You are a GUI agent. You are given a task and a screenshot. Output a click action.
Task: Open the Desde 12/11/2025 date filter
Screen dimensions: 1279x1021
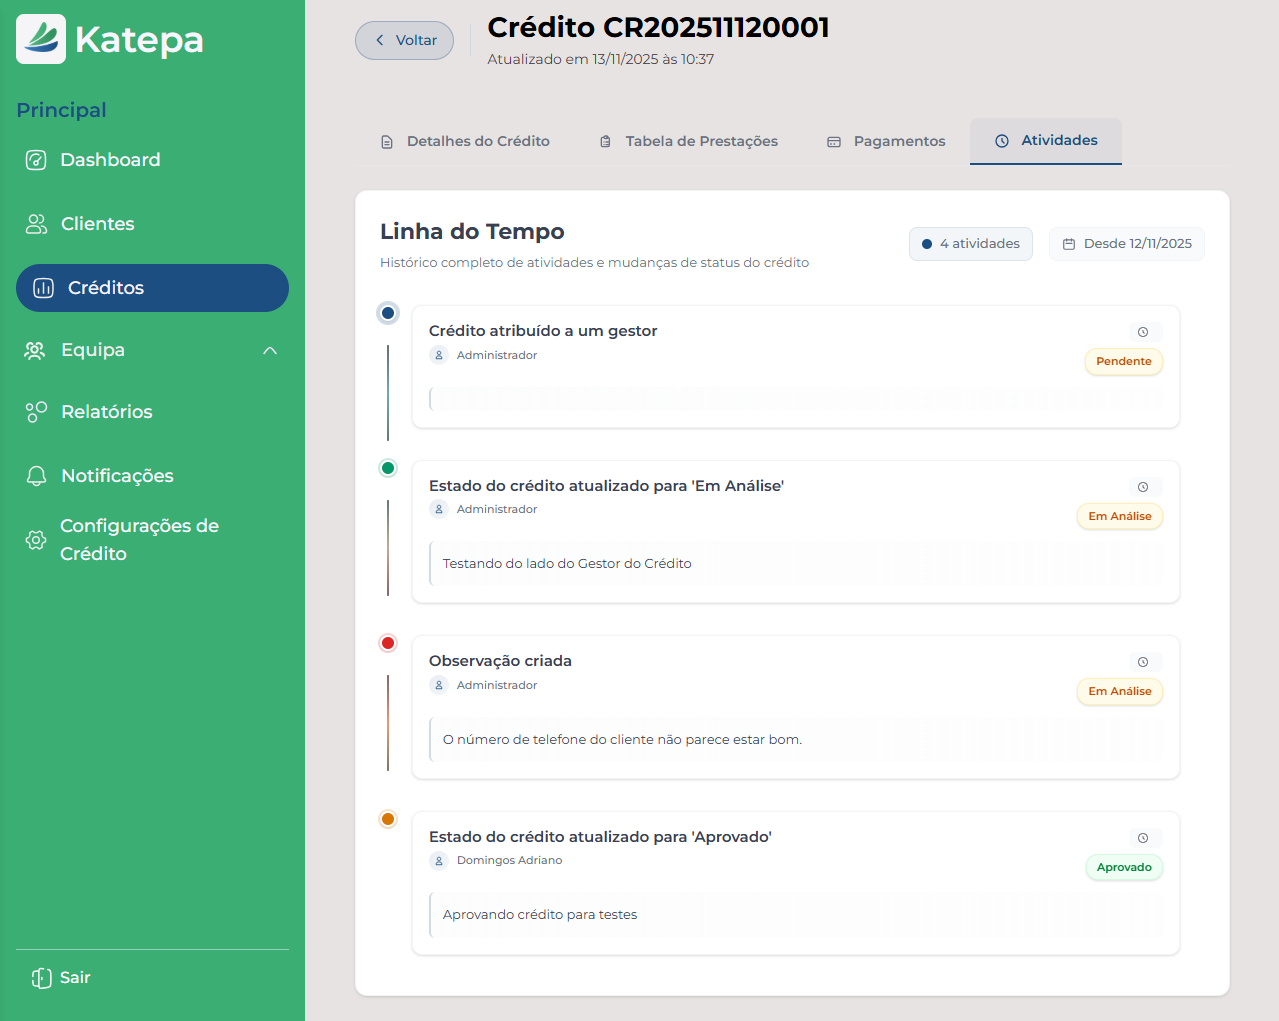(x=1126, y=244)
